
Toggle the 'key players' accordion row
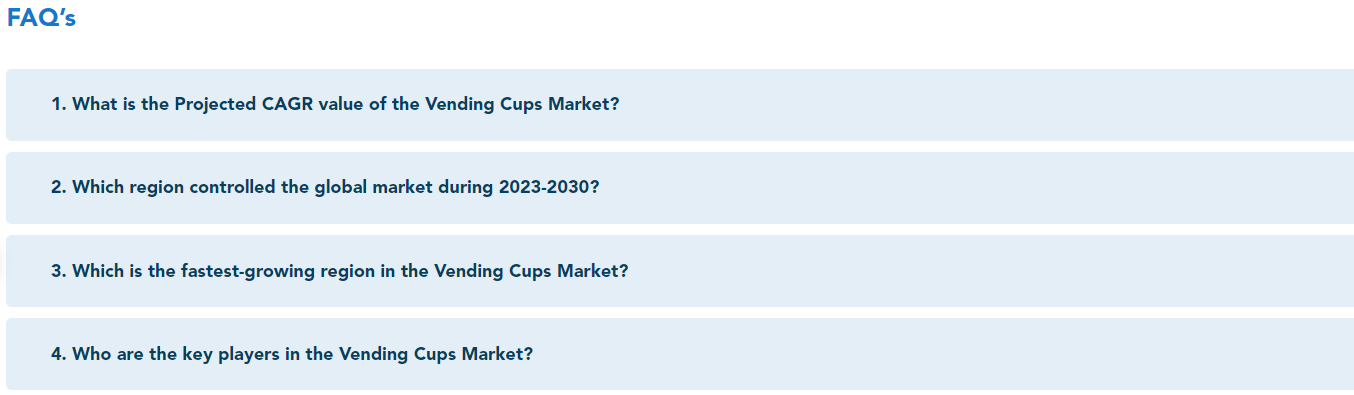click(680, 354)
